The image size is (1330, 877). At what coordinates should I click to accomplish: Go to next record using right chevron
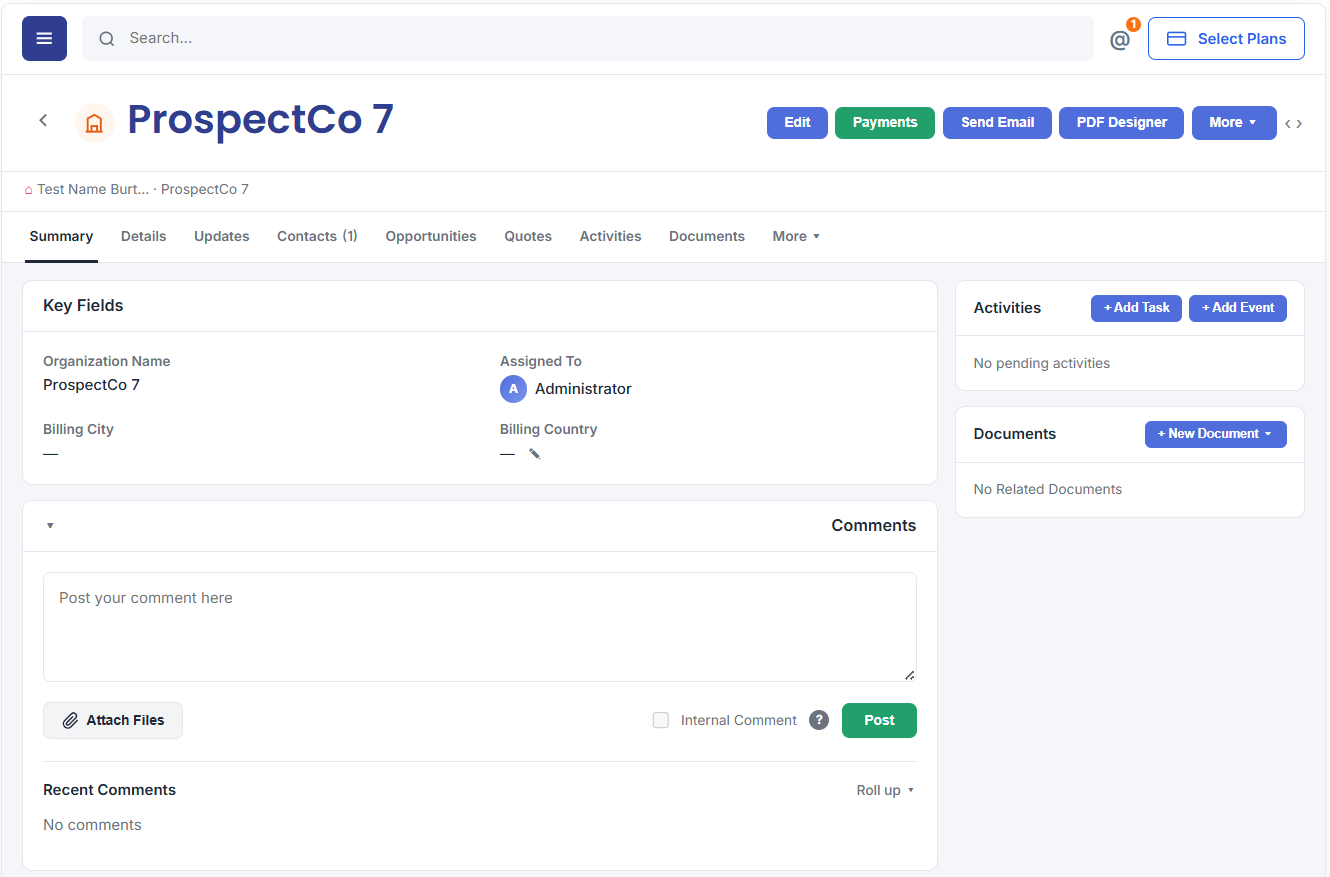pyautogui.click(x=1299, y=124)
